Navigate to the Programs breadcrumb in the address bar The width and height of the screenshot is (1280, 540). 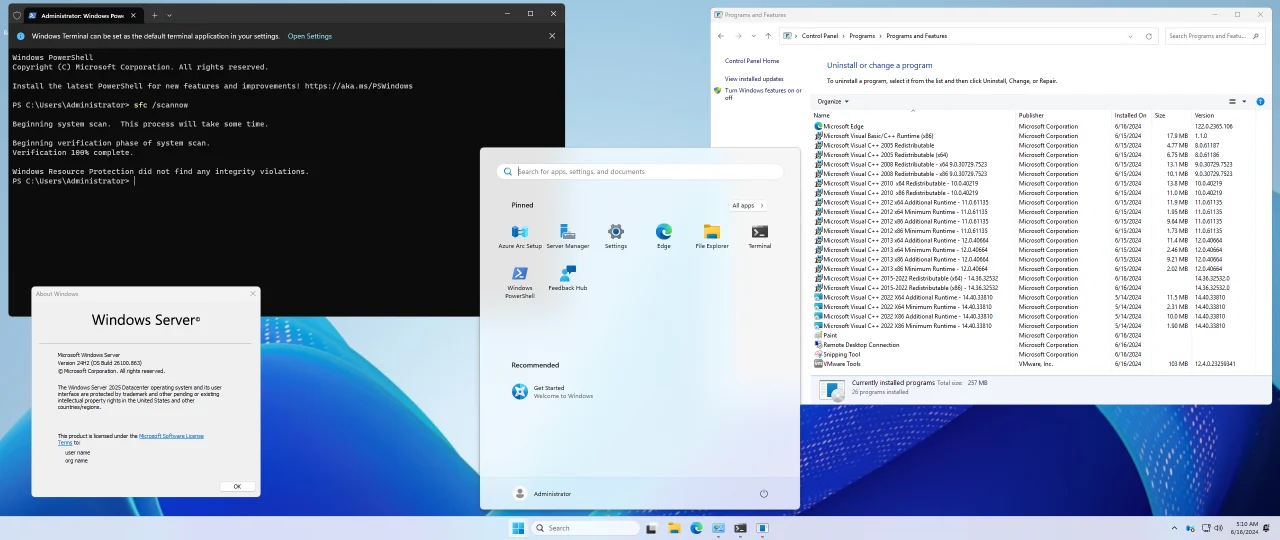point(862,36)
